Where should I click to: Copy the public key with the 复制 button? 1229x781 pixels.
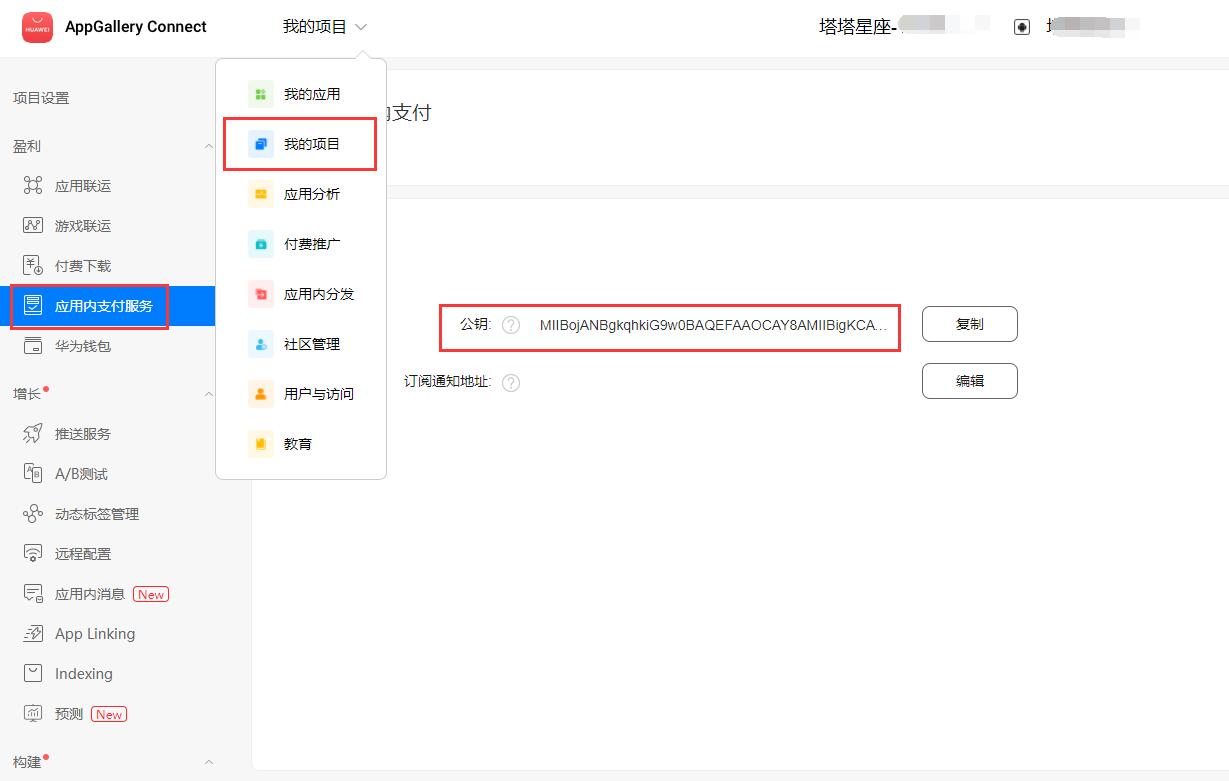970,324
